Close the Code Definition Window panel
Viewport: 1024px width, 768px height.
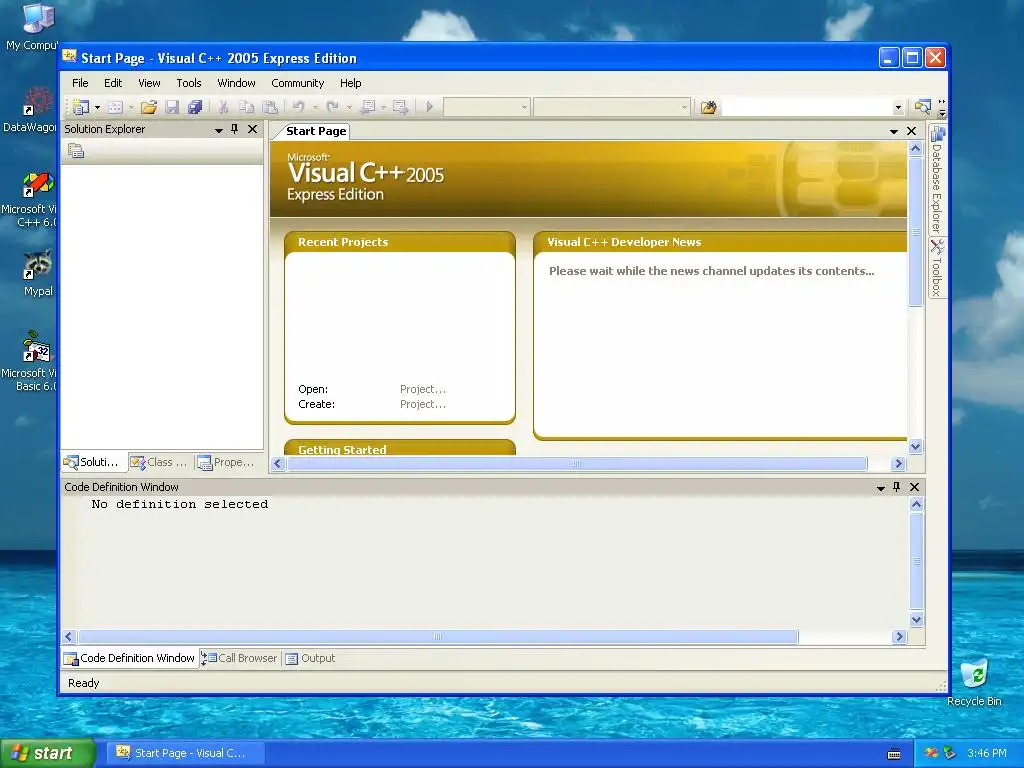914,487
